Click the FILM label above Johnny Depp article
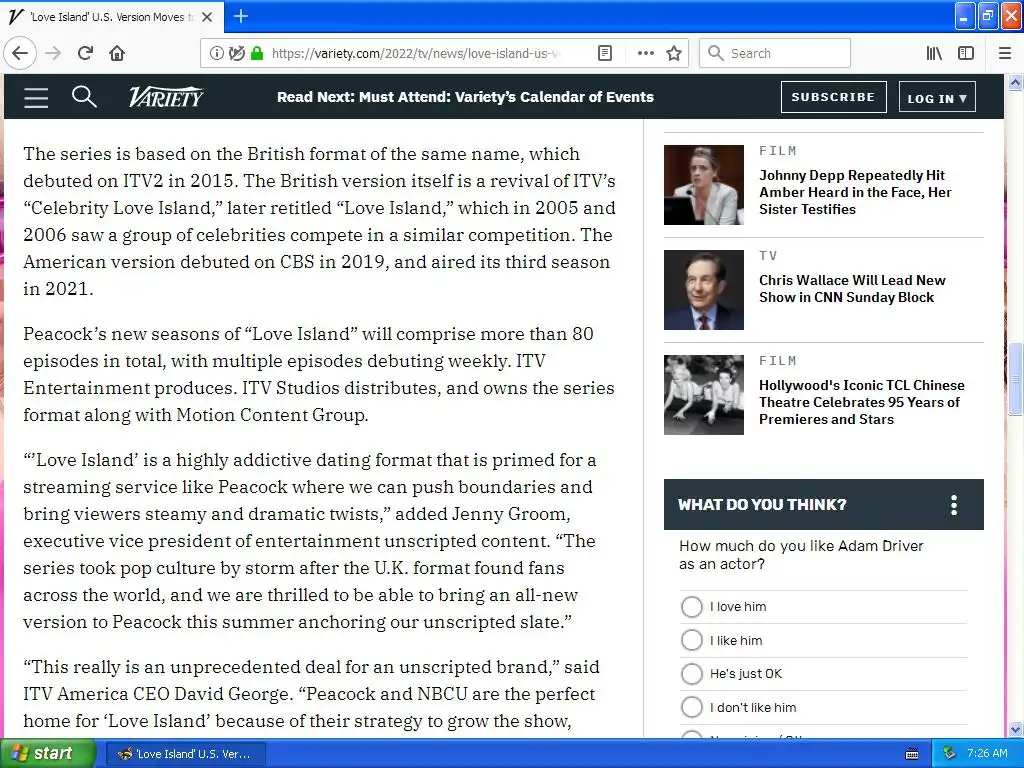 tap(778, 151)
